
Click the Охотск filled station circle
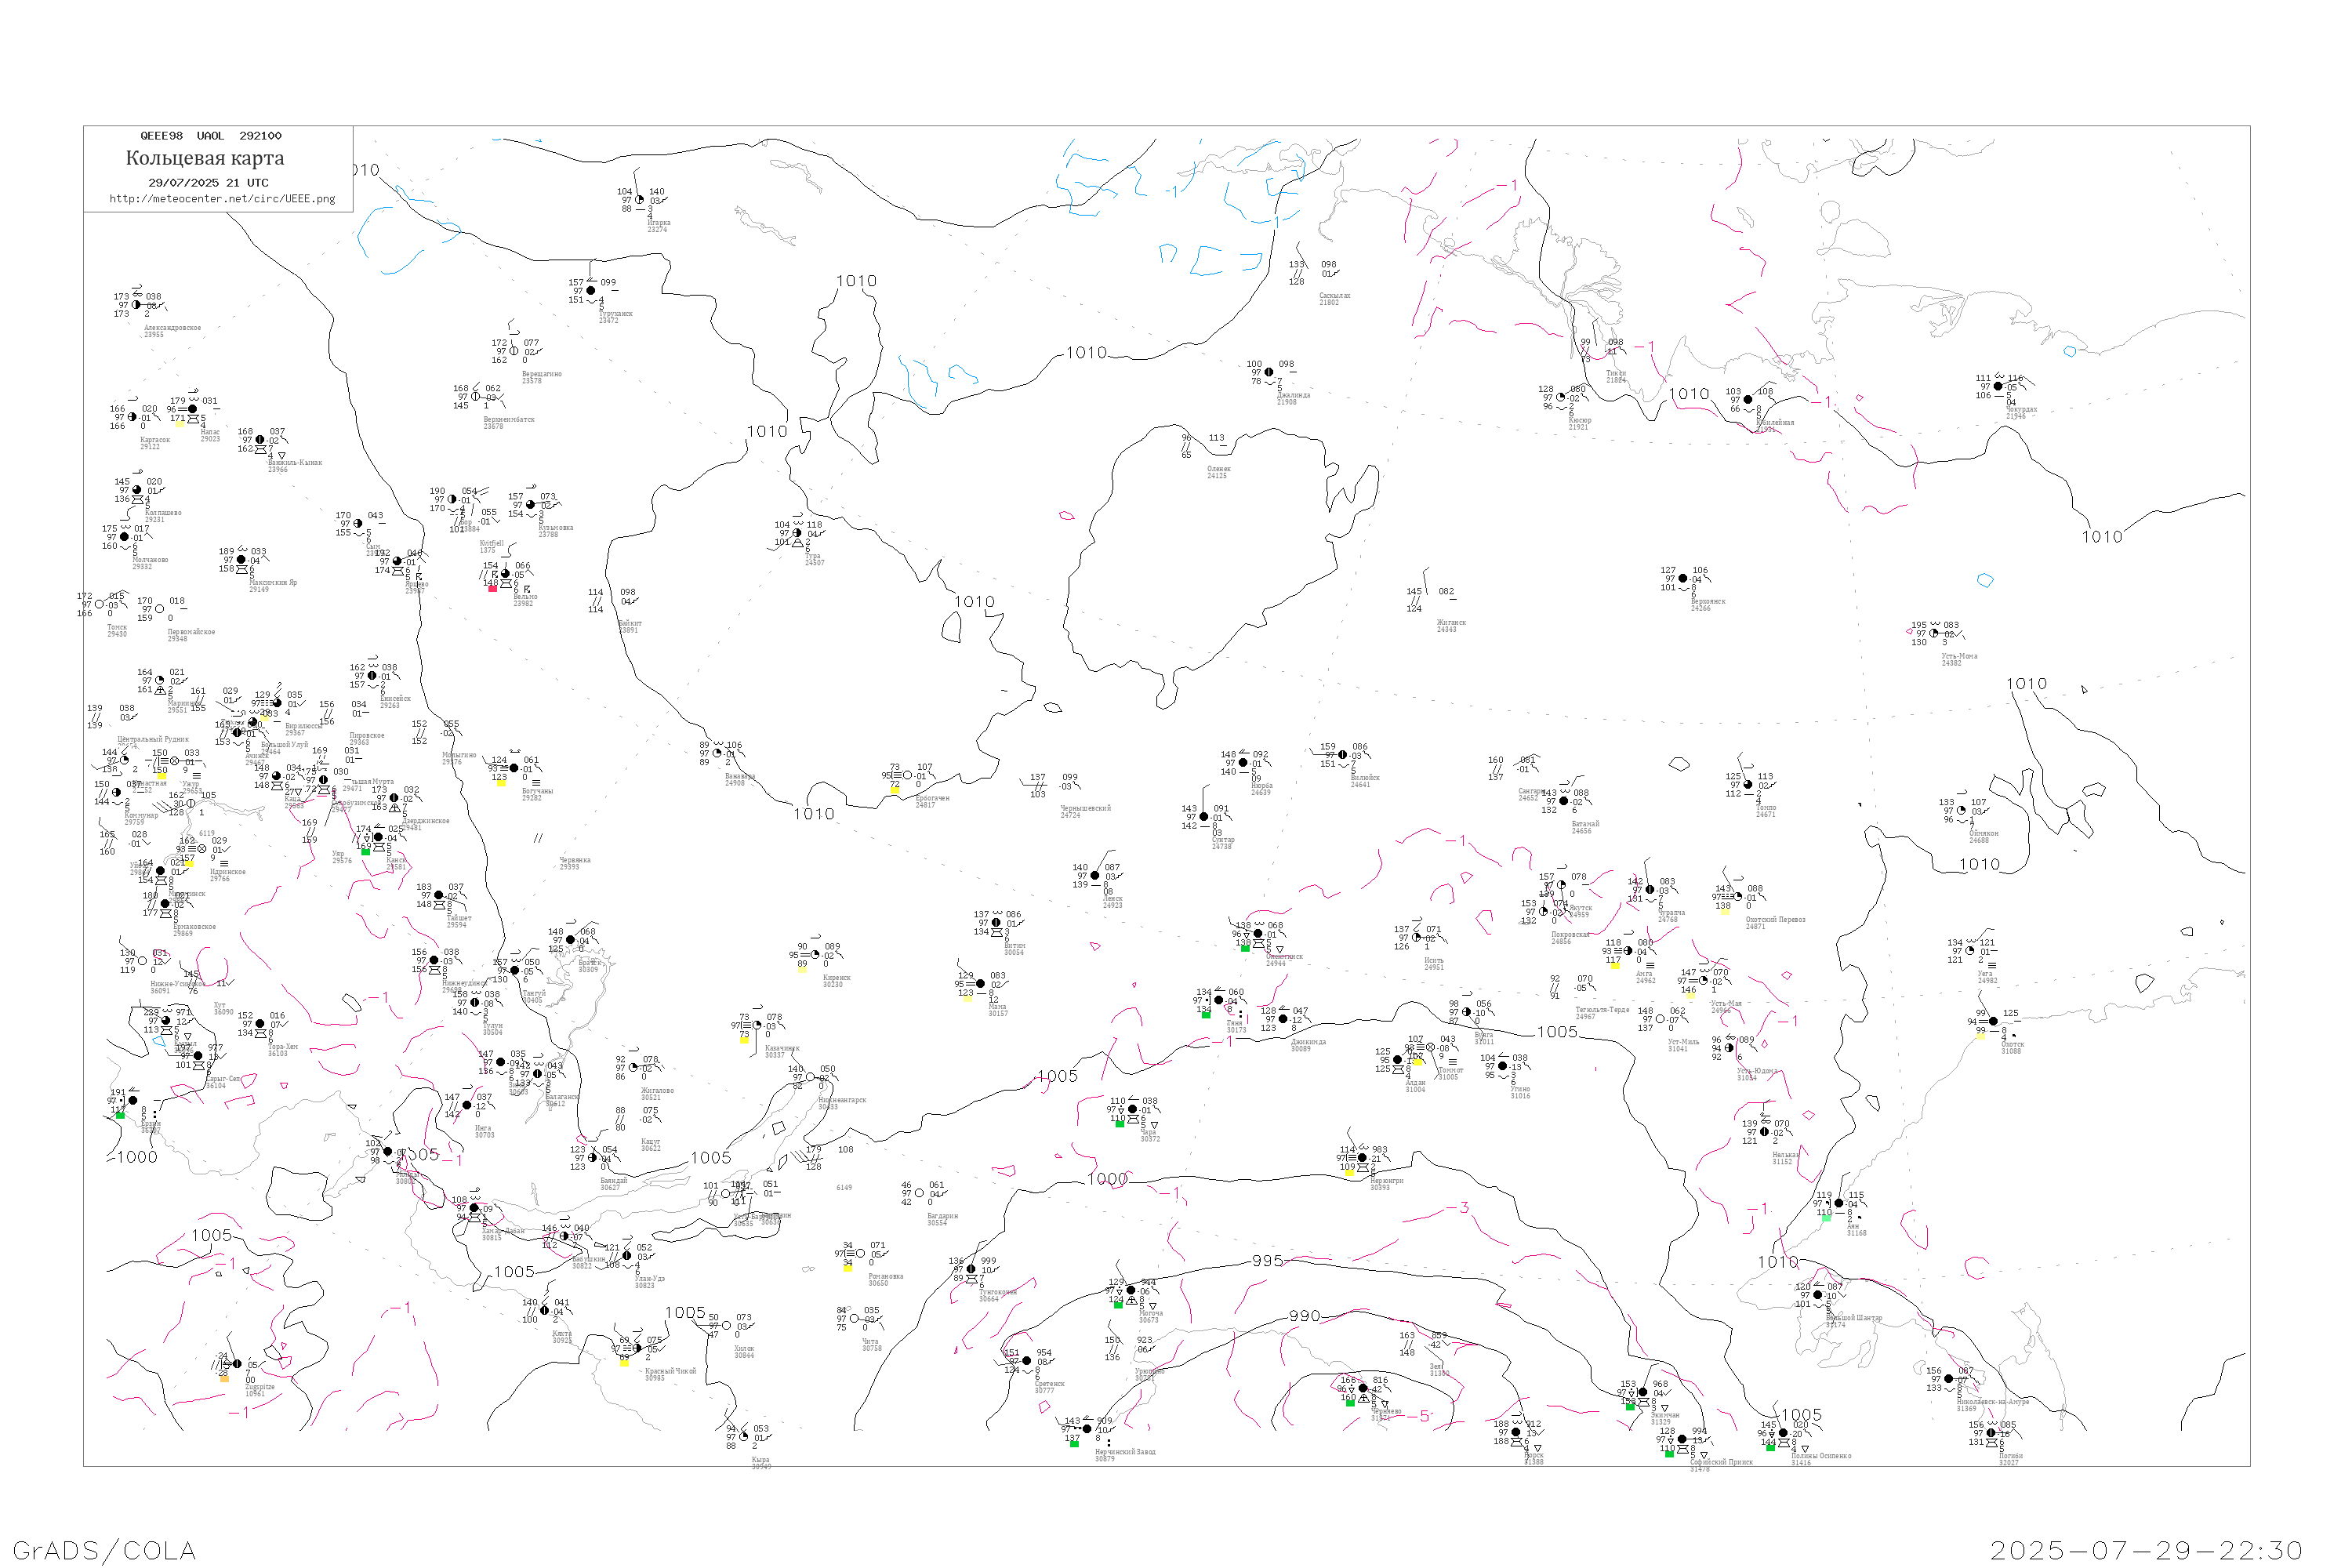1993,1022
